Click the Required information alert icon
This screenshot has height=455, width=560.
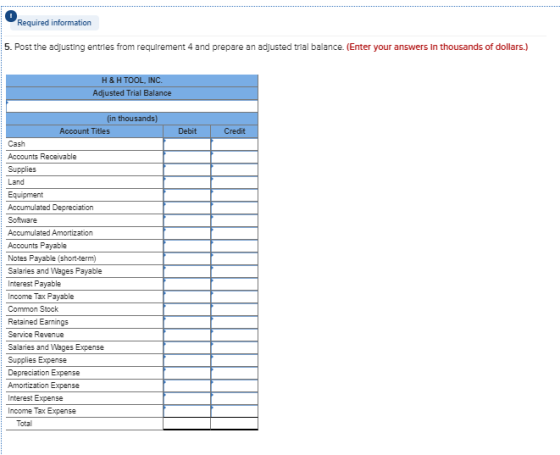(x=11, y=16)
